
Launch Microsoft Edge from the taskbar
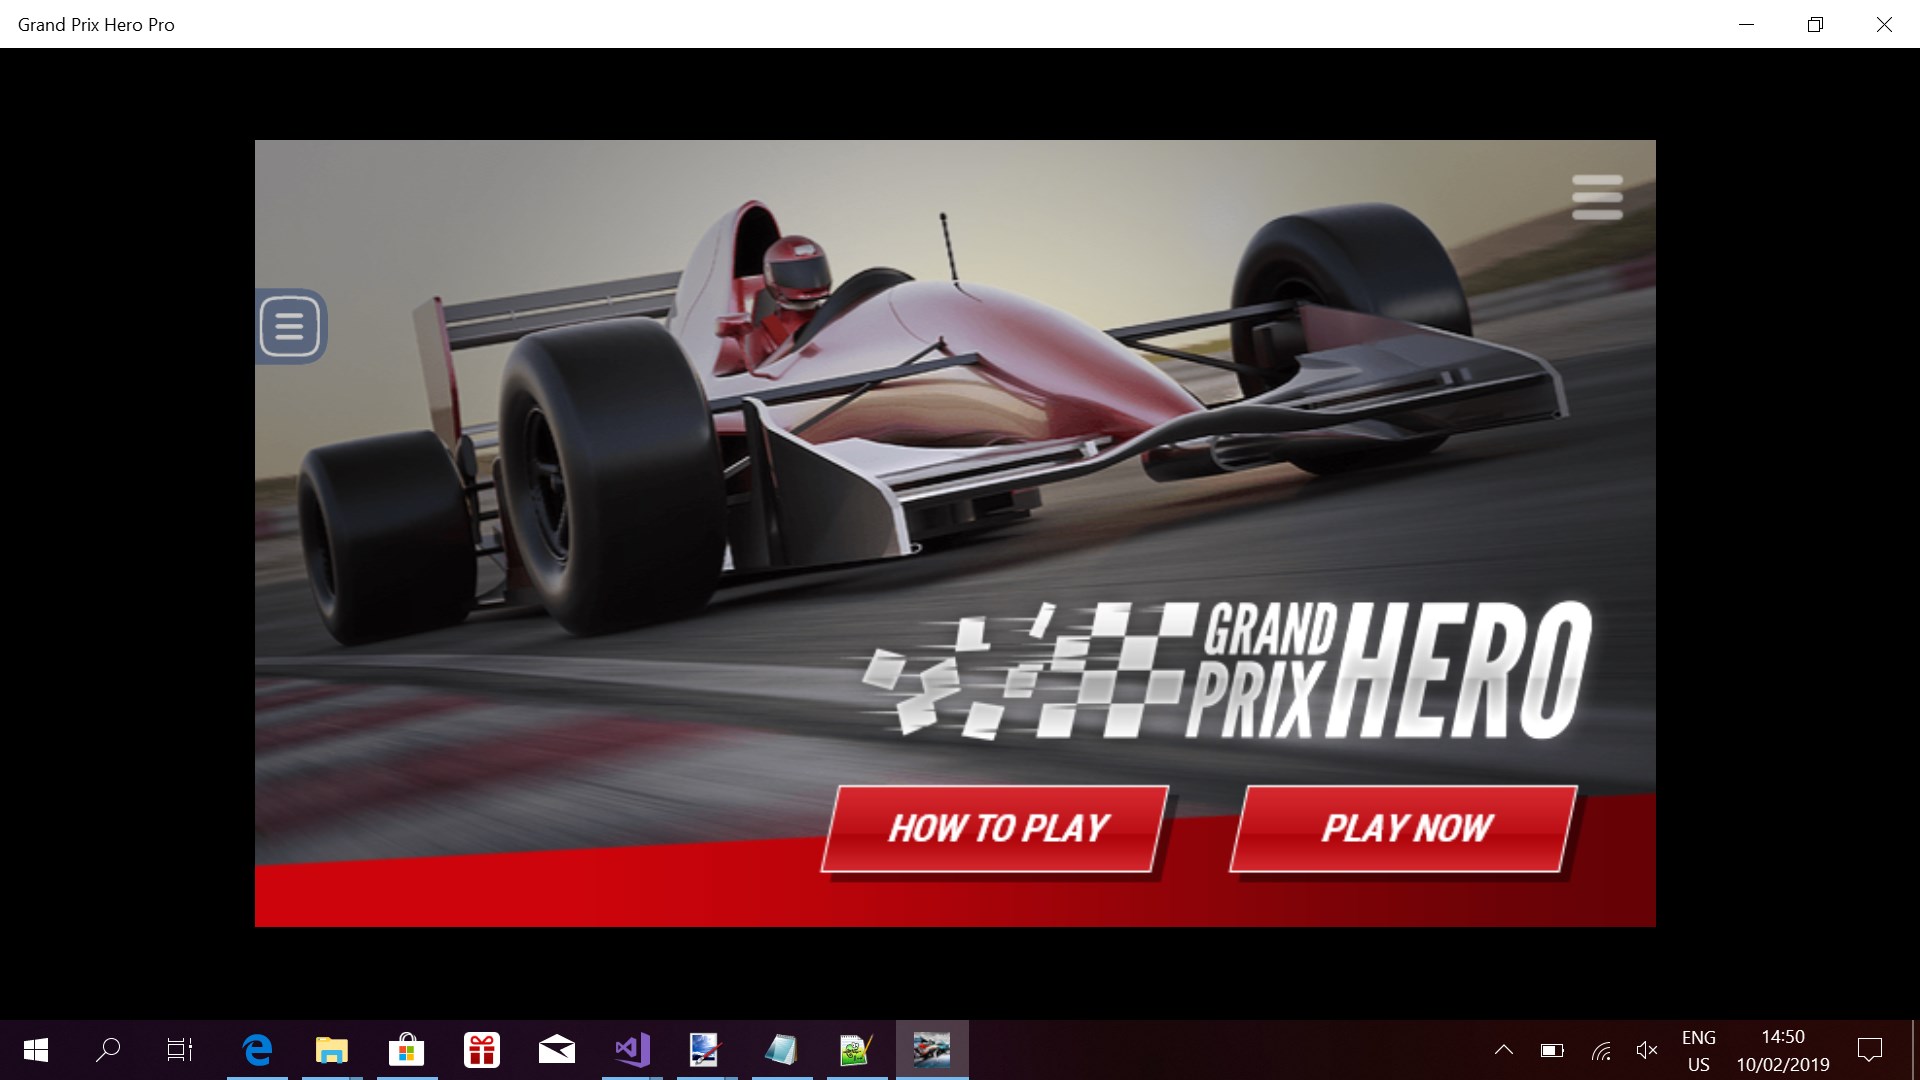pos(257,1050)
